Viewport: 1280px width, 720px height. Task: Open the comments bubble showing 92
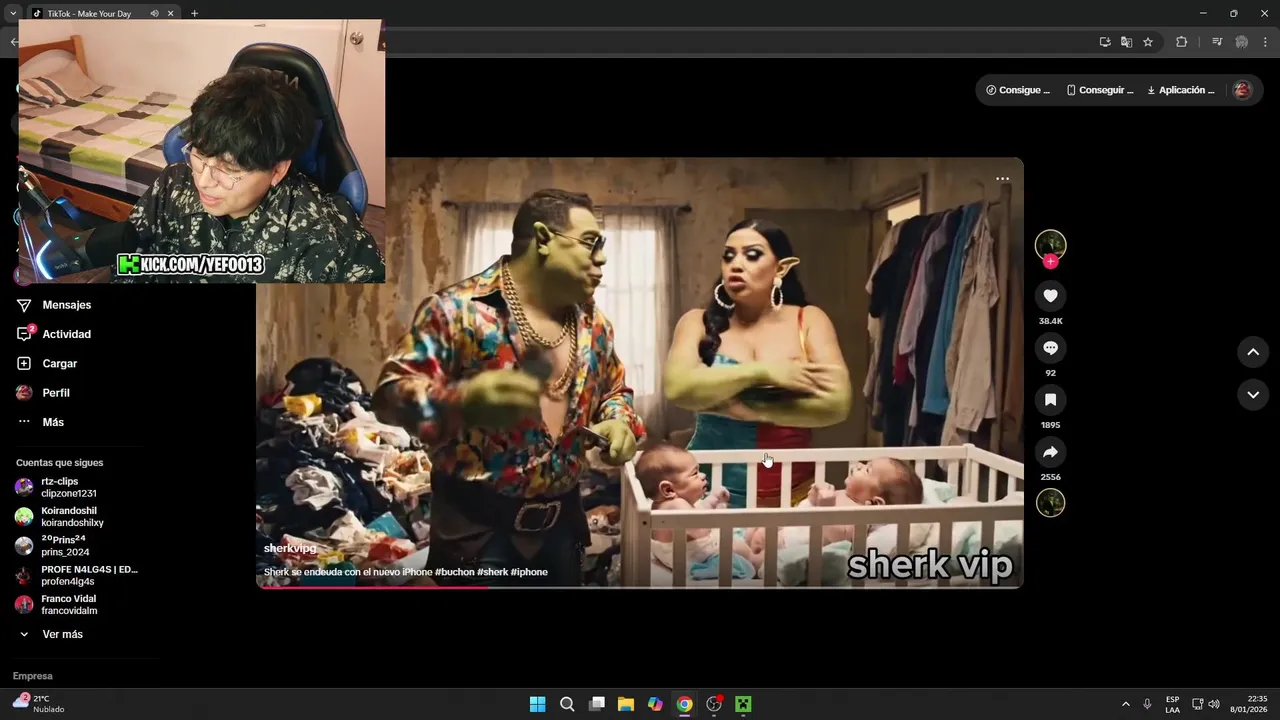pos(1050,348)
